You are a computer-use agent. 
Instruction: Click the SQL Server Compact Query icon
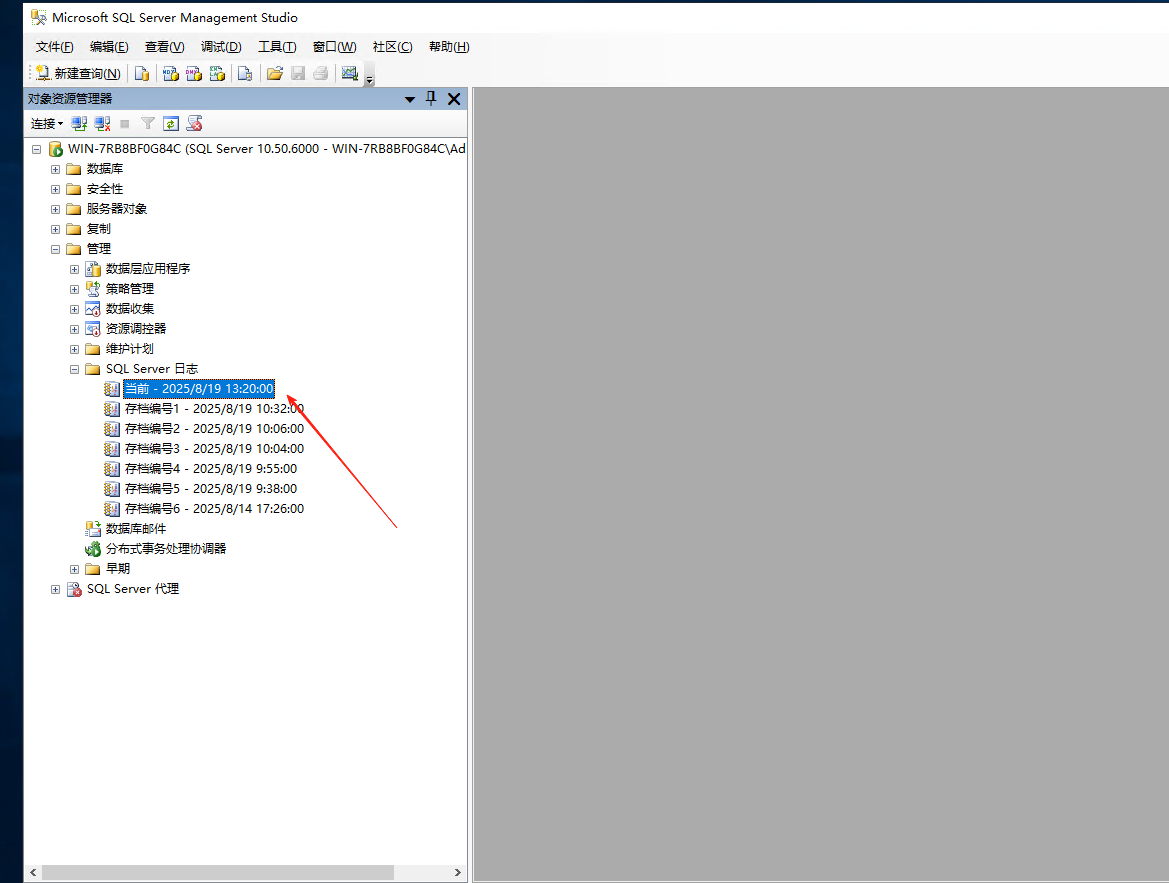245,73
